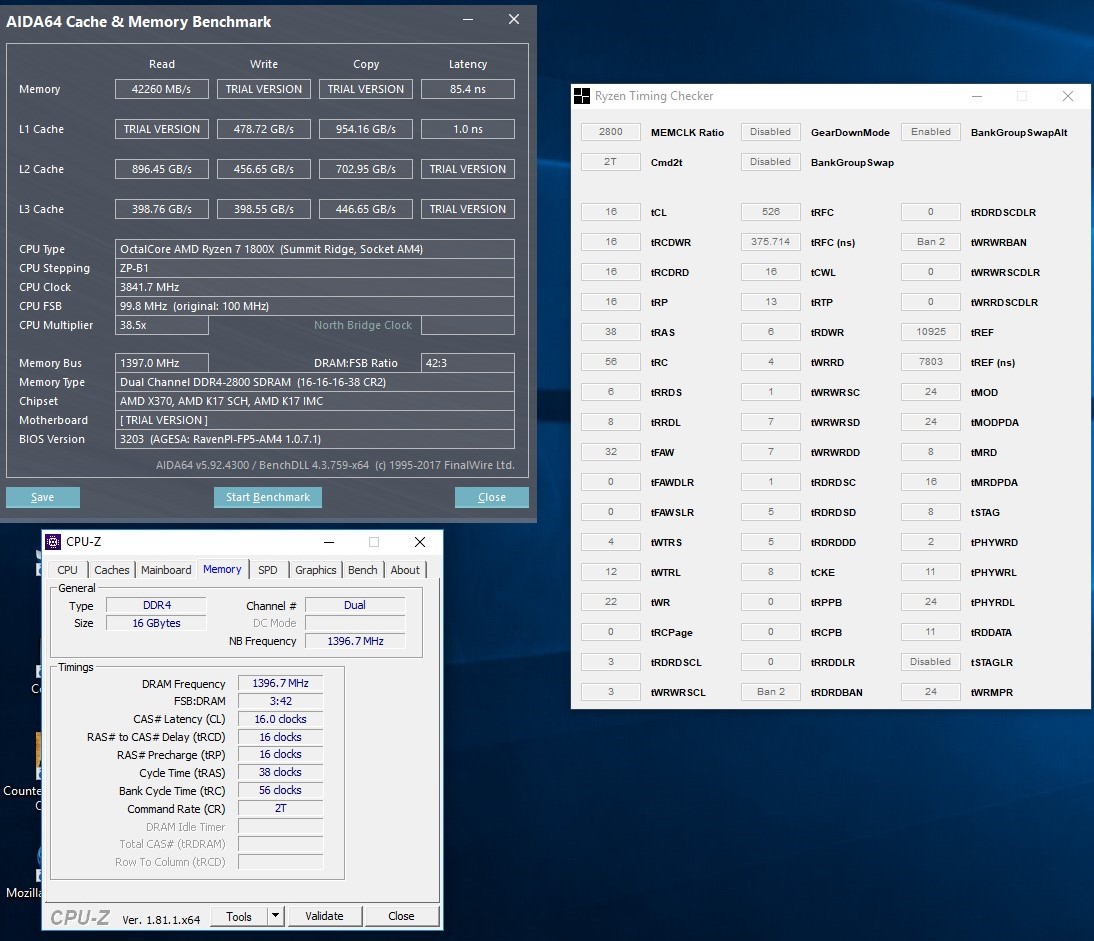Click the Tools button in CPU-Z
Image resolution: width=1094 pixels, height=941 pixels.
pos(239,916)
